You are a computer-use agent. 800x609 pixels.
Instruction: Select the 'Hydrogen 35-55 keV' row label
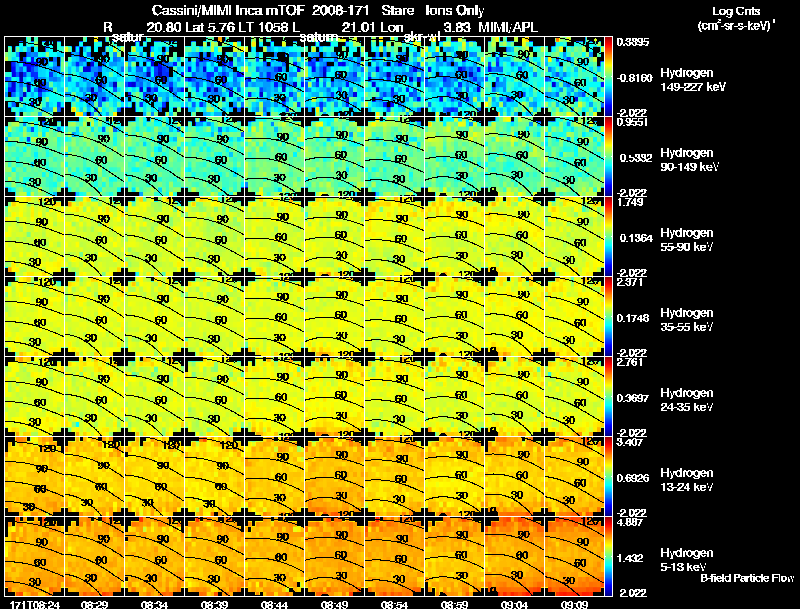pyautogui.click(x=687, y=320)
